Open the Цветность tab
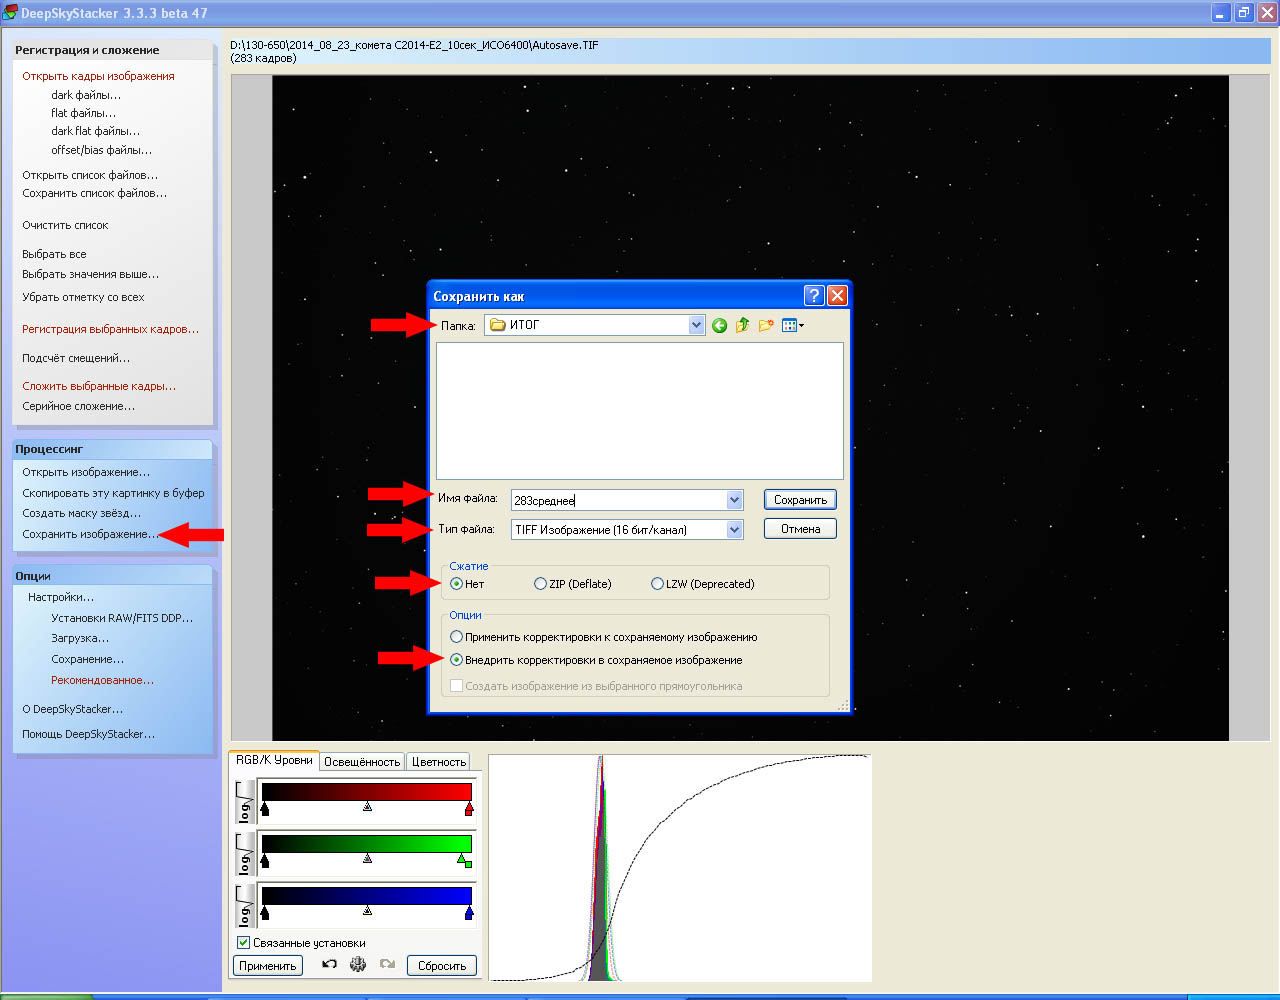The height and width of the screenshot is (1000, 1280). [439, 762]
